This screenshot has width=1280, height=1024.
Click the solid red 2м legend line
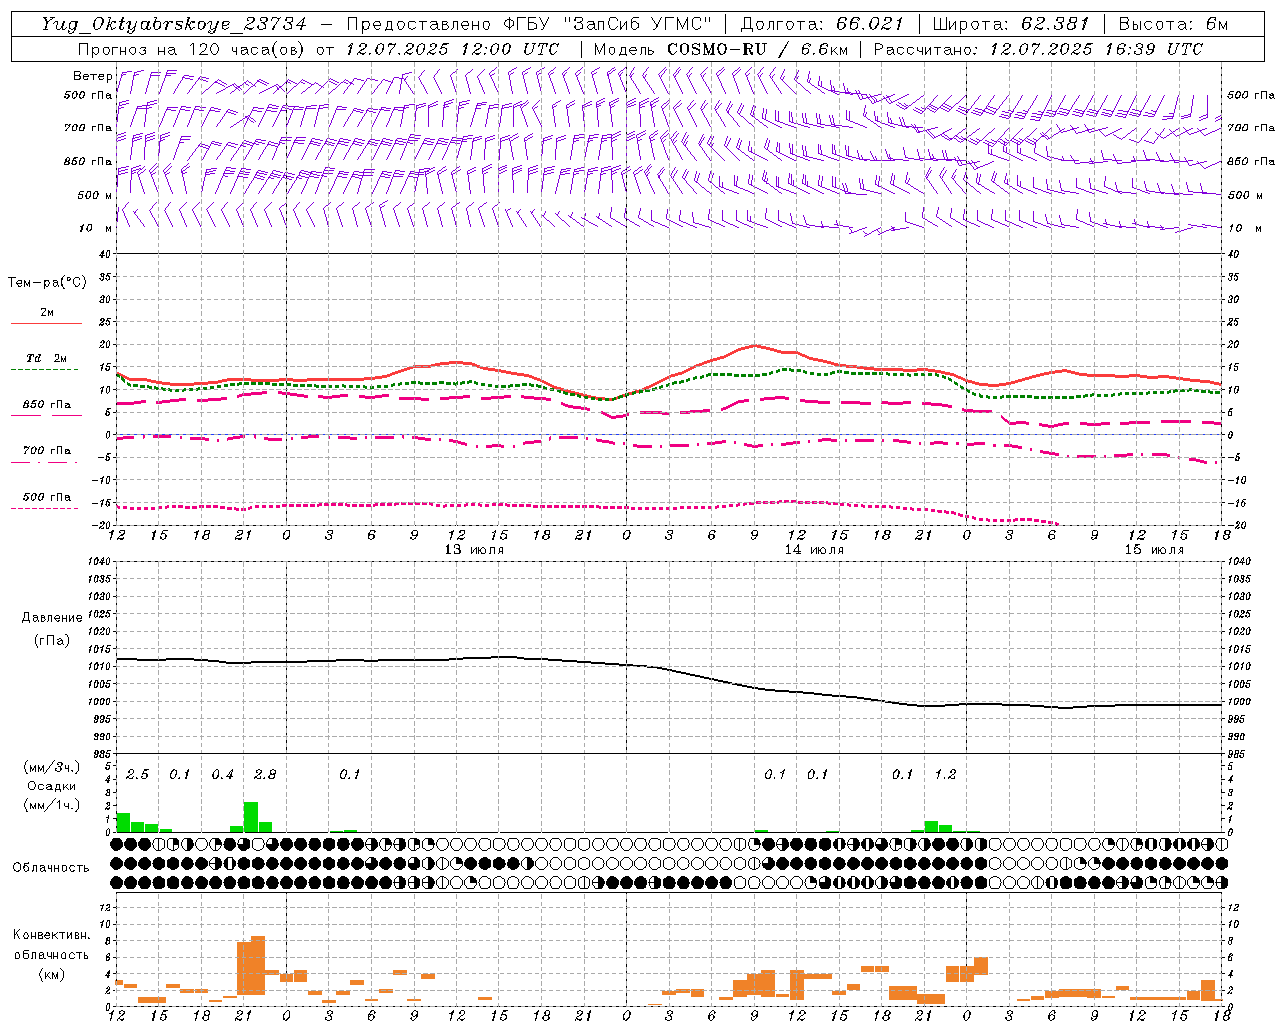tap(46, 323)
